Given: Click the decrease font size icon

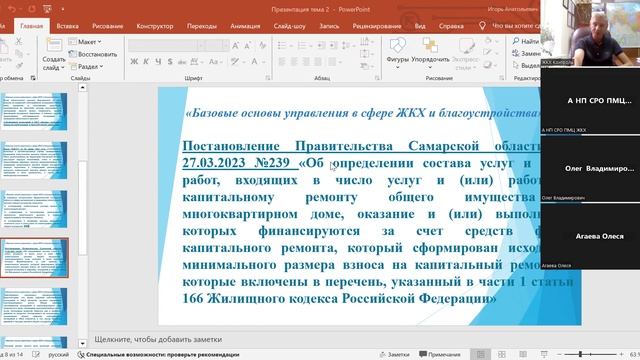Looking at the screenshot, I should tap(247, 45).
